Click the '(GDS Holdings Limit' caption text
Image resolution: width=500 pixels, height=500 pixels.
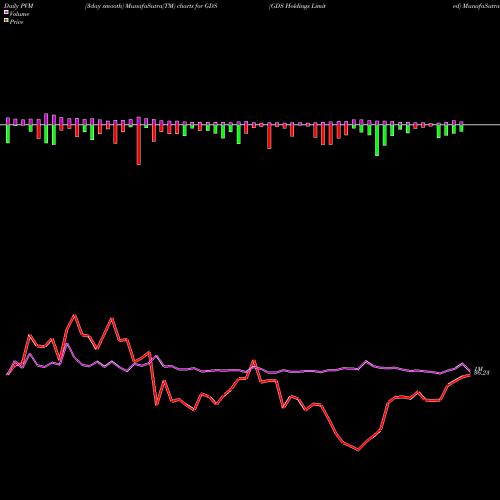297,6
